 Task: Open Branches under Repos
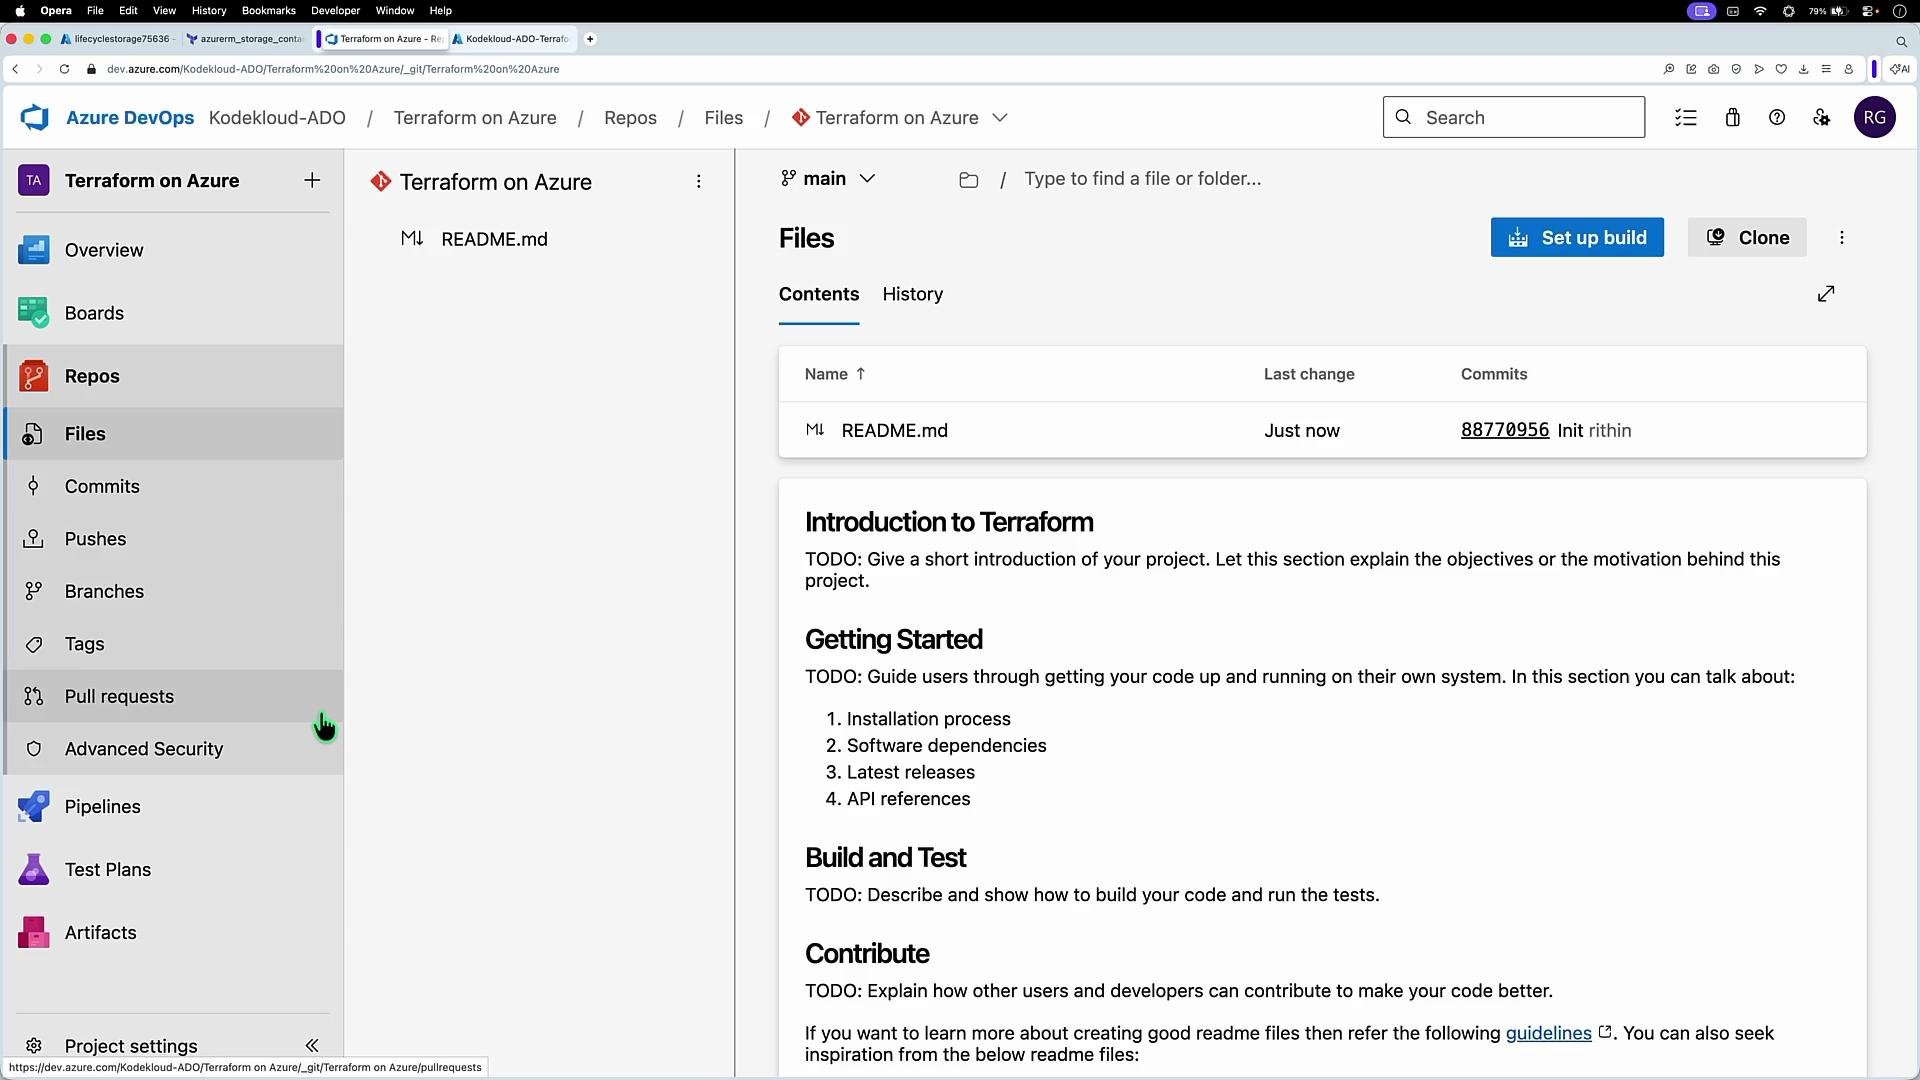click(x=174, y=591)
